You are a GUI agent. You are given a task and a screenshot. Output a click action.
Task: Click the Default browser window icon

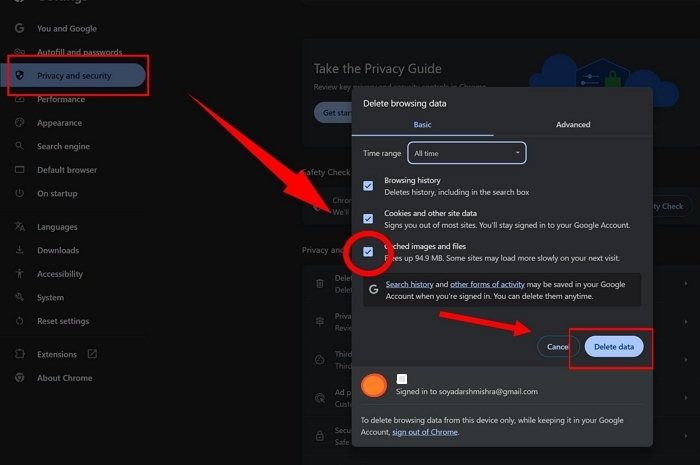coord(19,170)
